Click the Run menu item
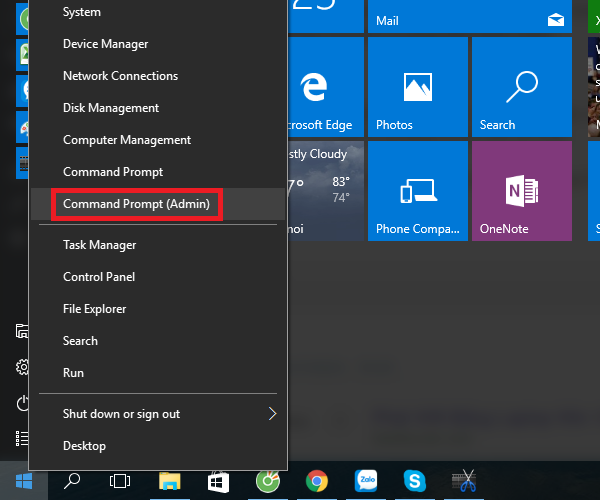 73,373
